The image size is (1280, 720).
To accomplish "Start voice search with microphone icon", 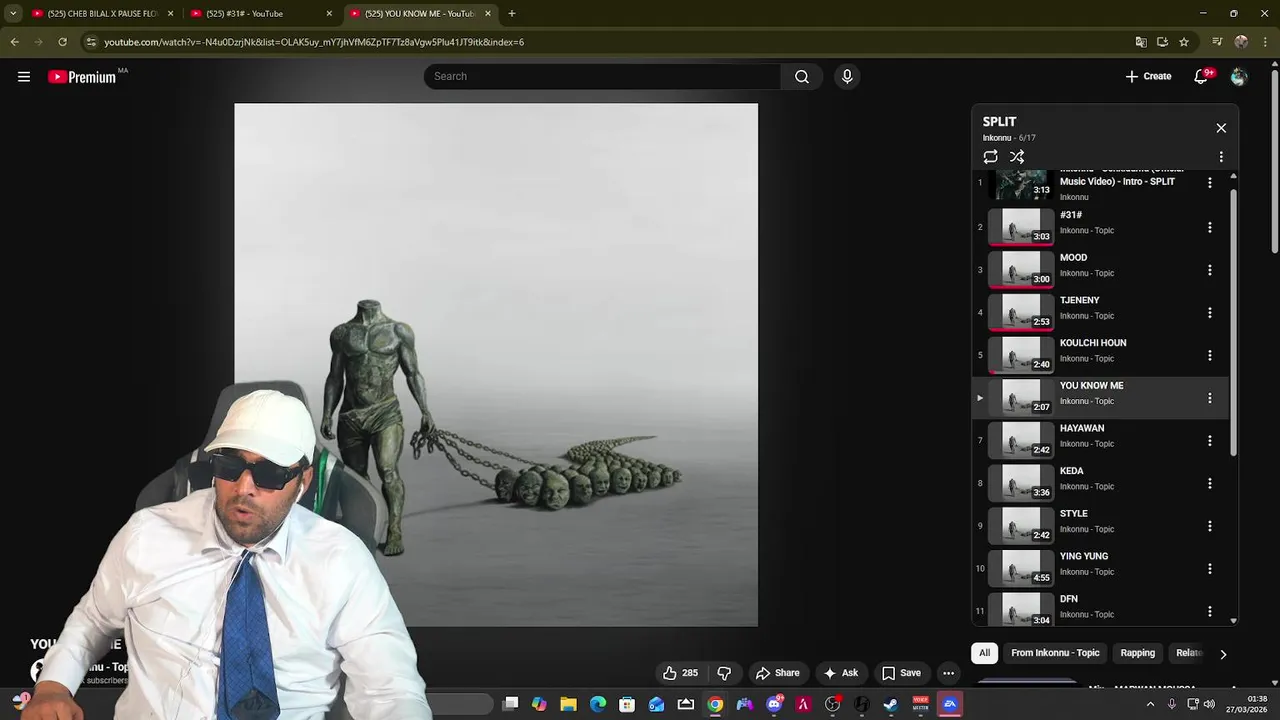I will (847, 76).
